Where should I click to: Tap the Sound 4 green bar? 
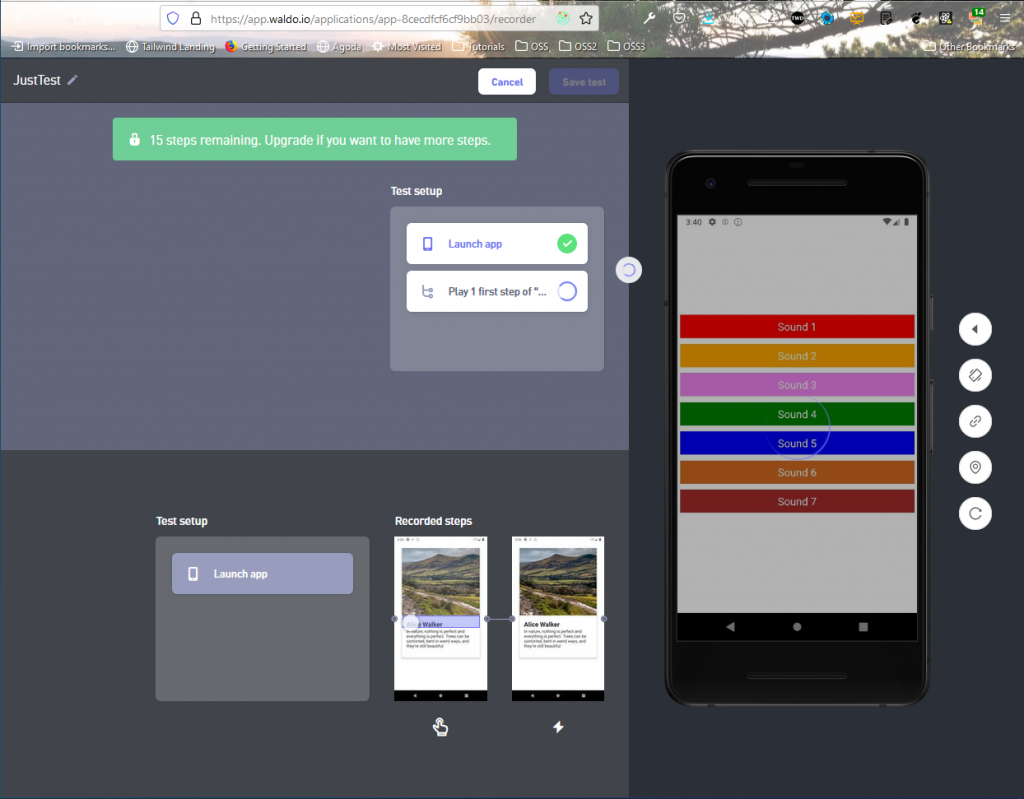[x=797, y=414]
